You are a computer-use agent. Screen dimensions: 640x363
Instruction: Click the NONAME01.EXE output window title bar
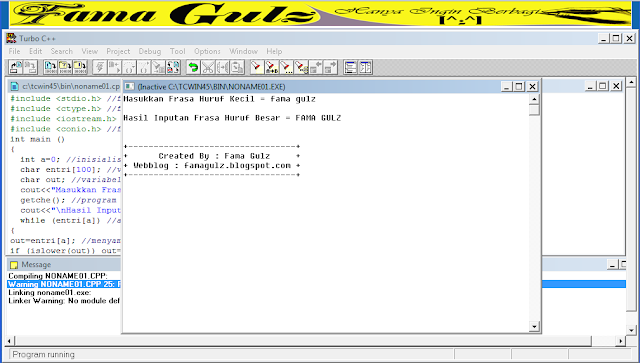312,86
